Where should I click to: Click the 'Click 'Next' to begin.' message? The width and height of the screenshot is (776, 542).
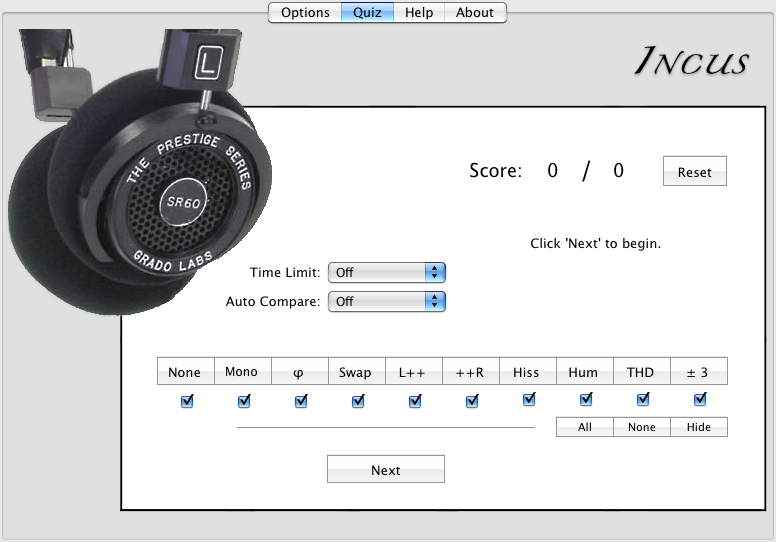coord(595,244)
